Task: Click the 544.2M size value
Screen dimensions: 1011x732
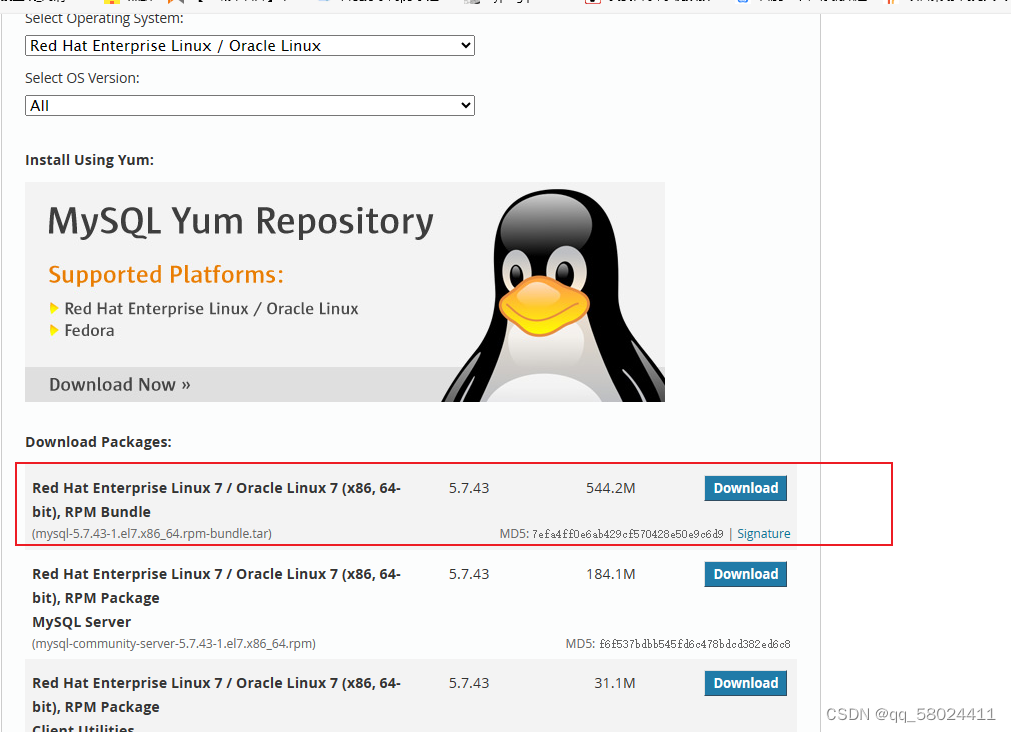Action: [611, 488]
